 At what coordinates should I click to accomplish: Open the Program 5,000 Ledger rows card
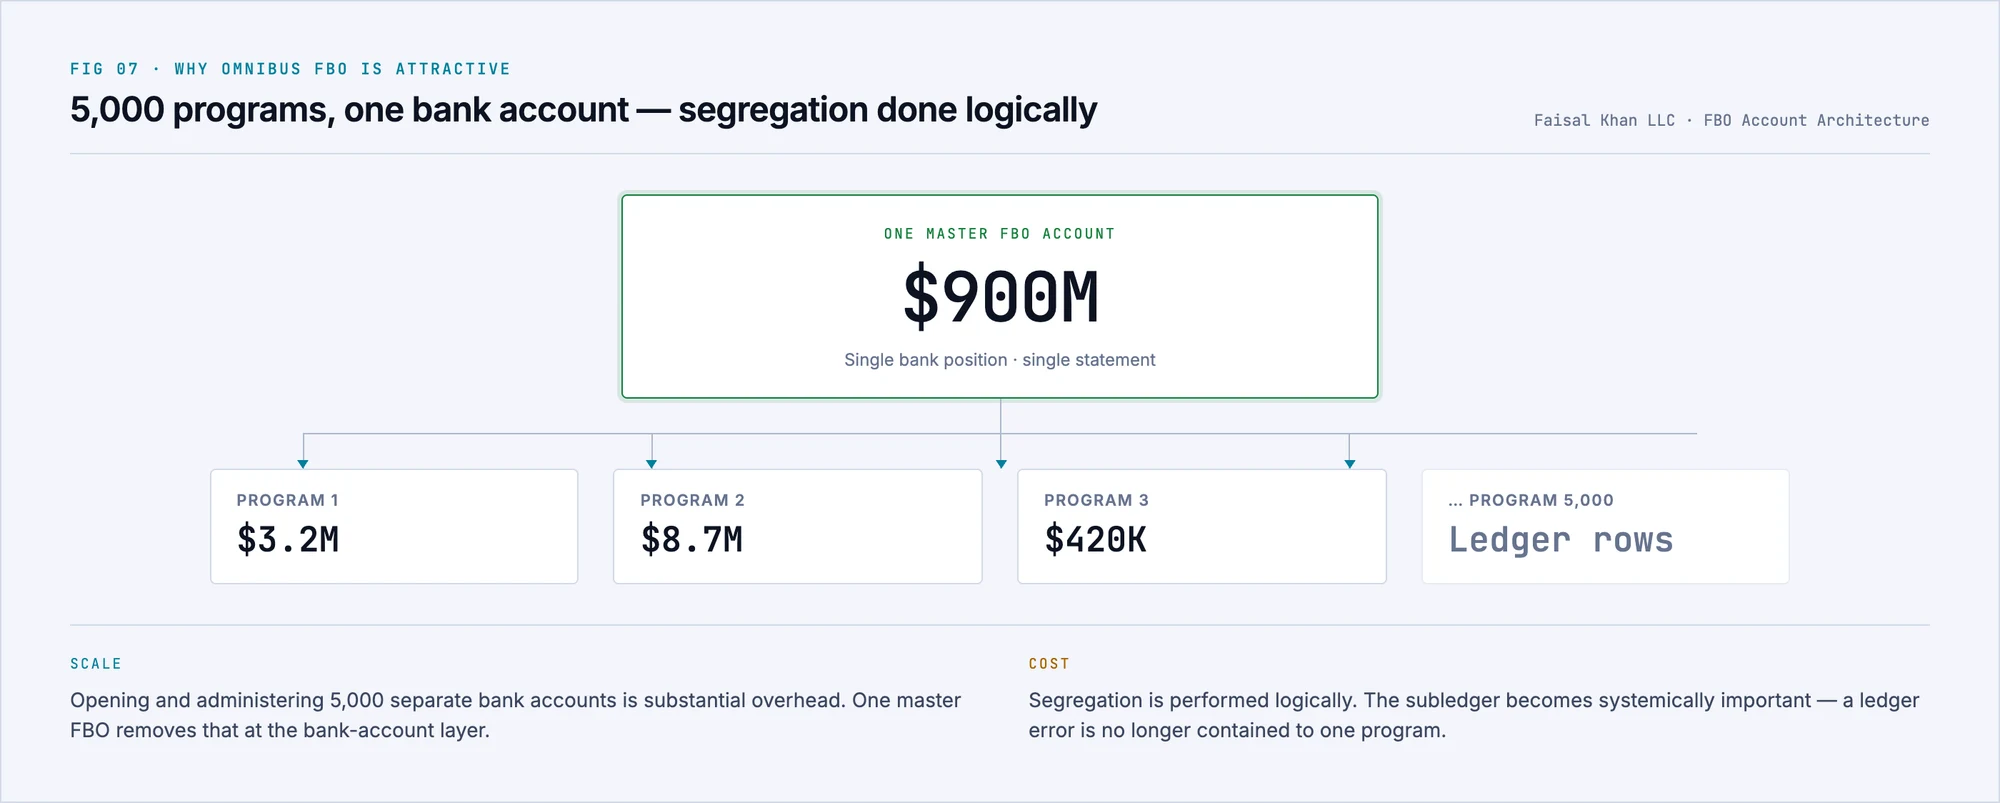1605,526
